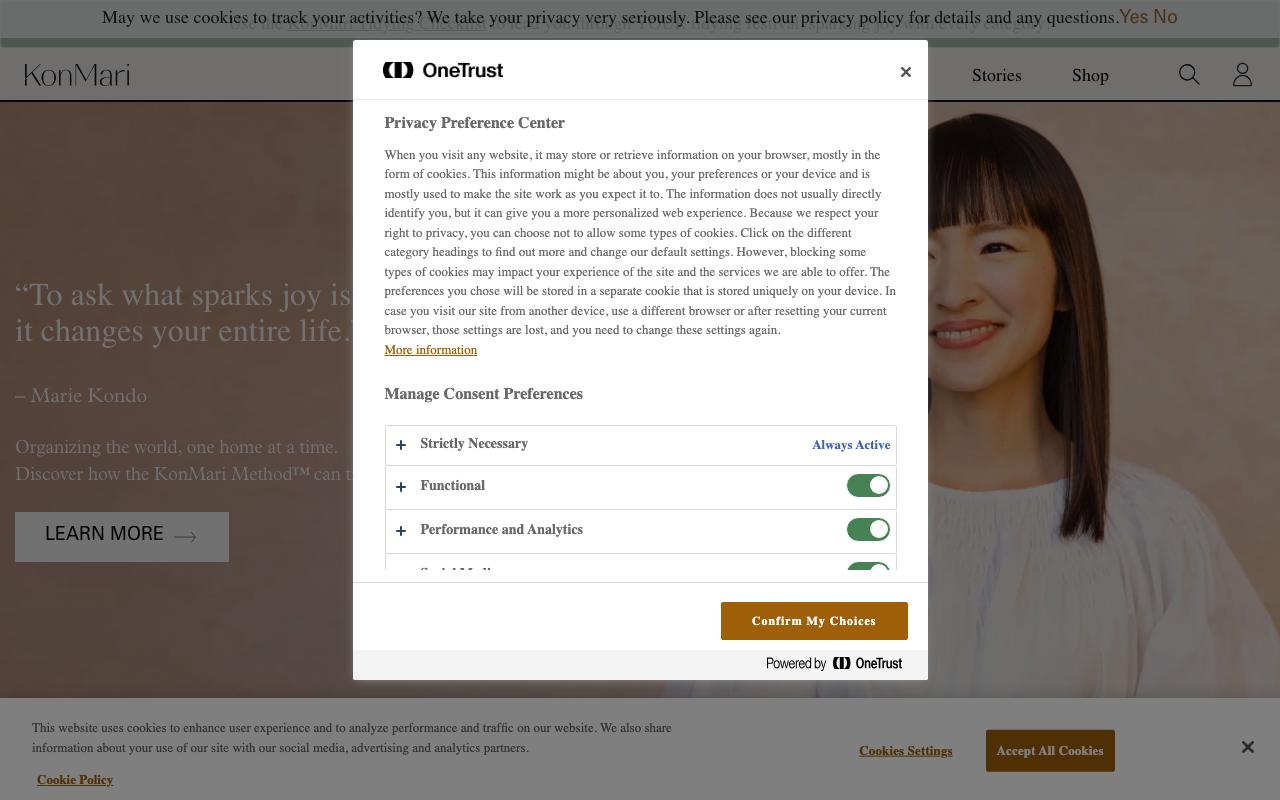Answer No to cookie tracking prompt
The width and height of the screenshot is (1280, 800).
click(1165, 17)
